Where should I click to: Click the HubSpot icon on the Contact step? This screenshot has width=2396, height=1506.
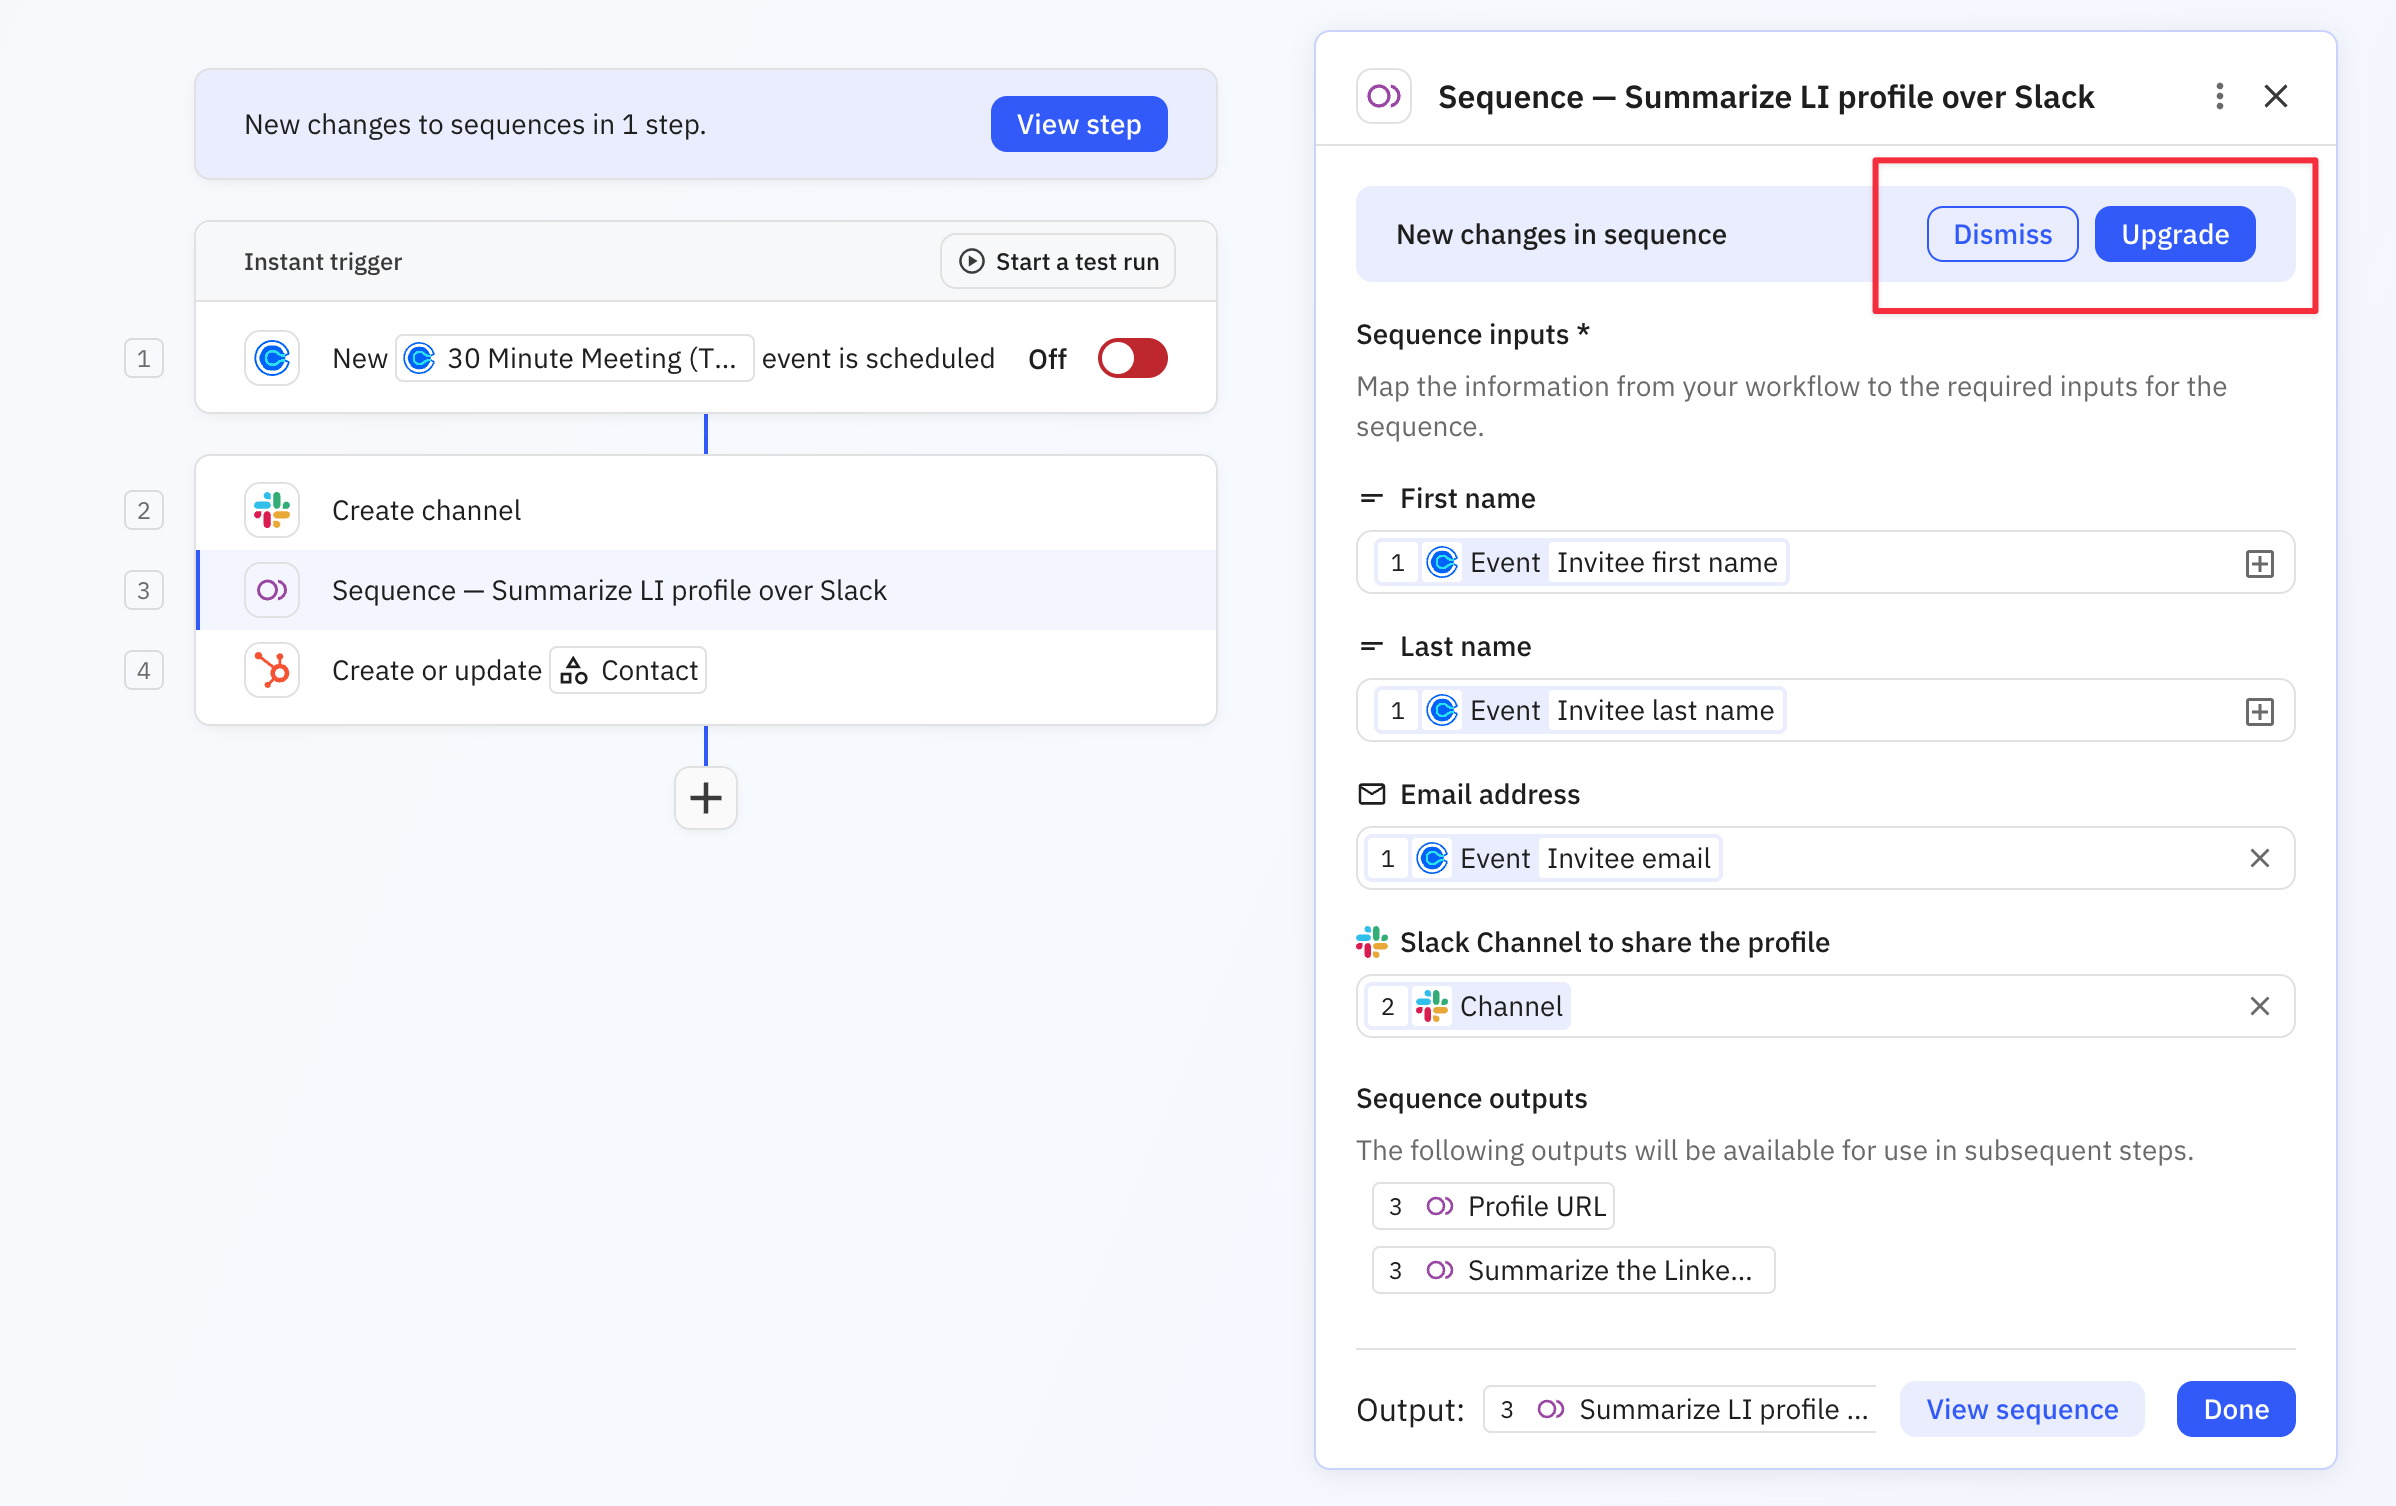coord(271,670)
